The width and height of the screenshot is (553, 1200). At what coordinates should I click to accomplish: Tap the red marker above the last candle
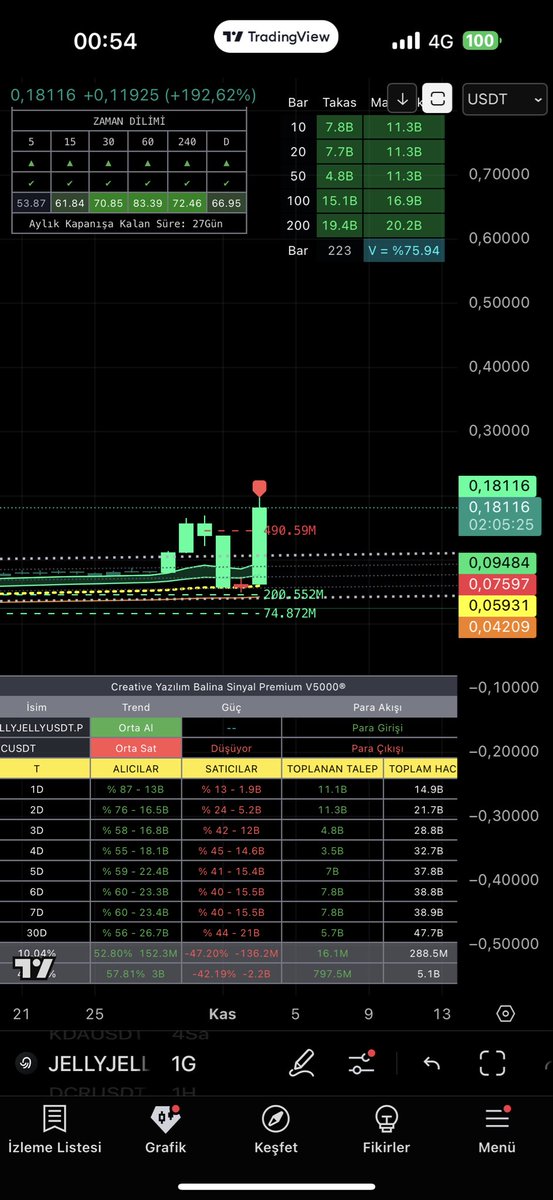[x=260, y=490]
